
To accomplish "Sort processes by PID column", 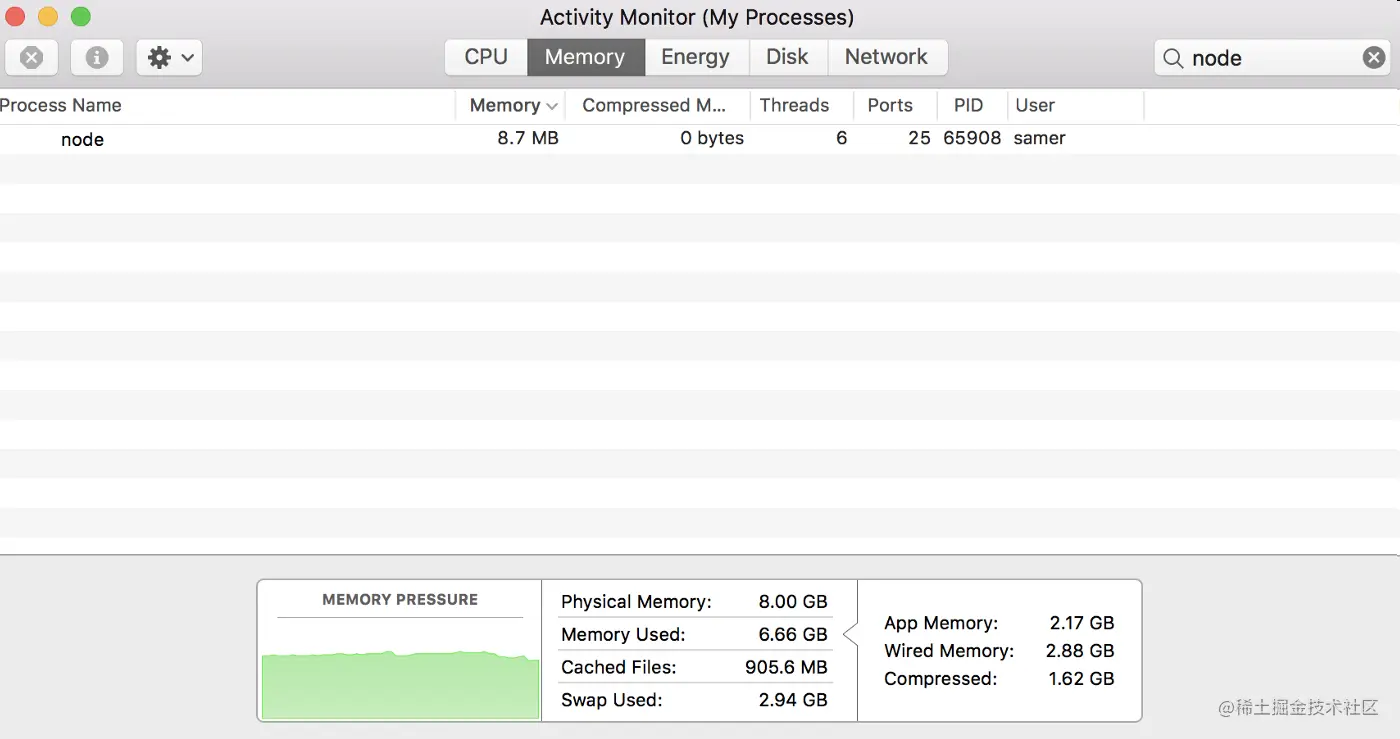I will (968, 106).
